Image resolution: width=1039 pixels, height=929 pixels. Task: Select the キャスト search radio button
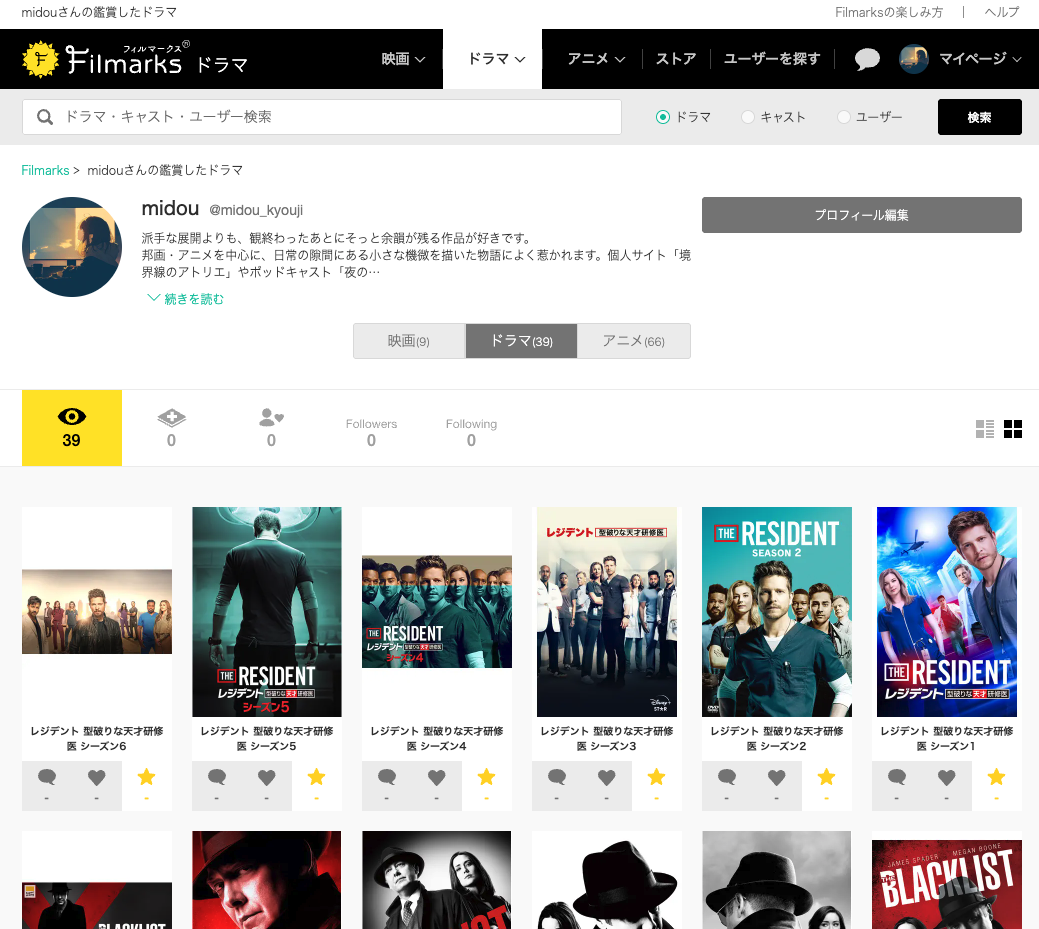click(x=747, y=117)
